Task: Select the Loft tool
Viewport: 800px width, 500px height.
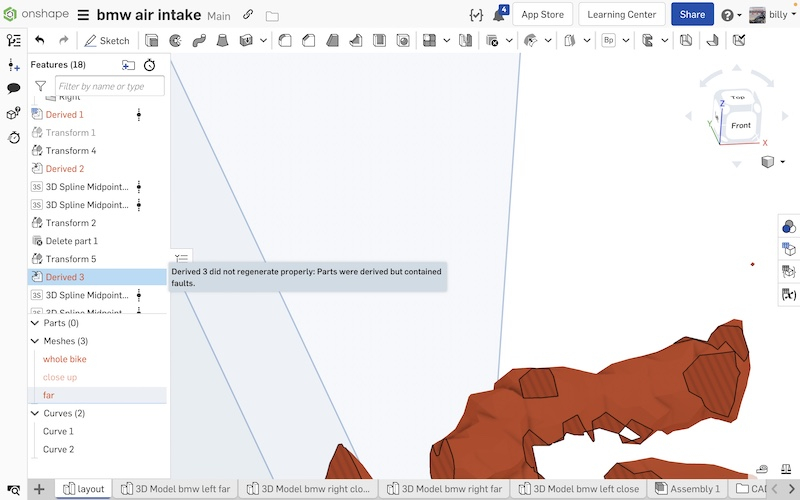Action: coord(222,40)
